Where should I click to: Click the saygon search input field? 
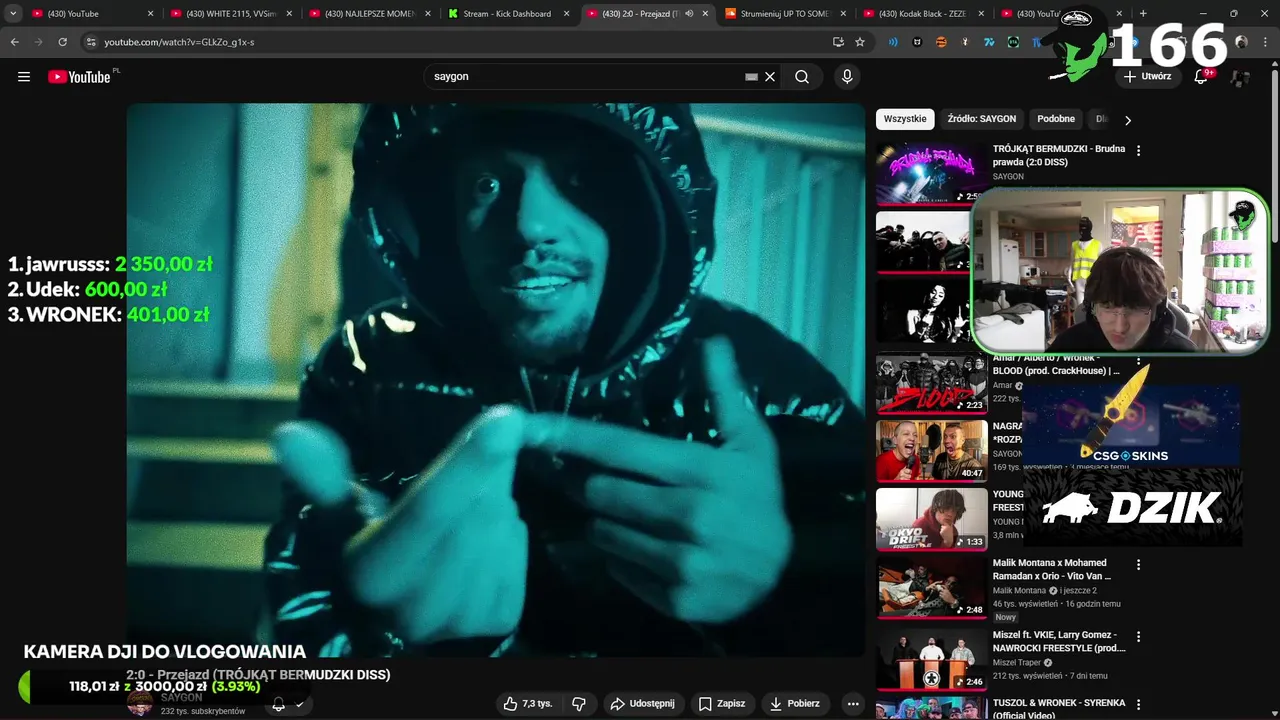coord(585,77)
